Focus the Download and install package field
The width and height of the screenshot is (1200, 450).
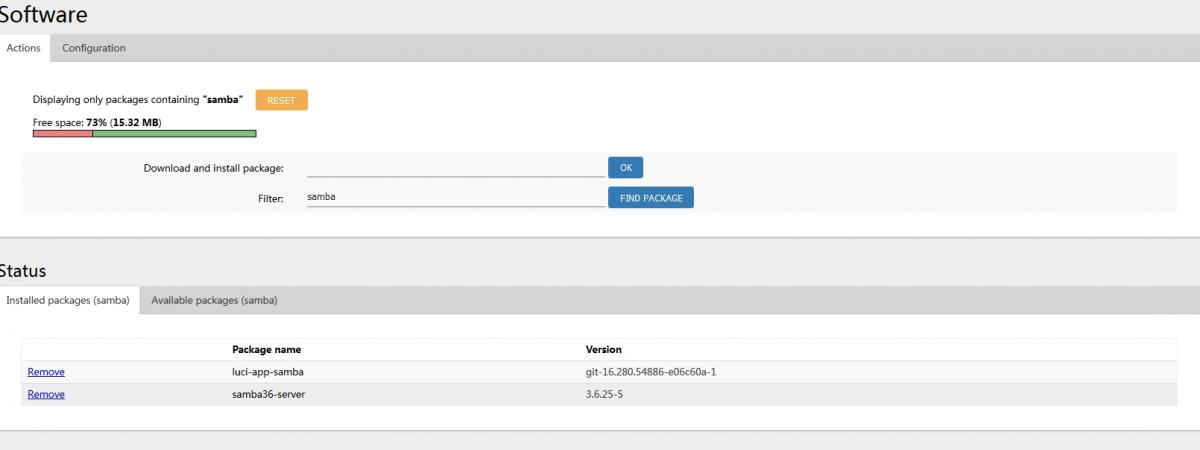click(x=455, y=167)
